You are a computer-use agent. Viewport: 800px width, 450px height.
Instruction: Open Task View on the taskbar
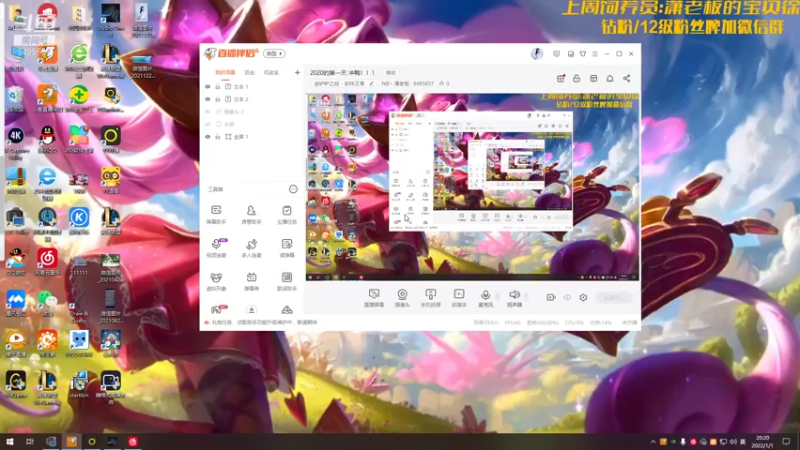tap(30, 441)
